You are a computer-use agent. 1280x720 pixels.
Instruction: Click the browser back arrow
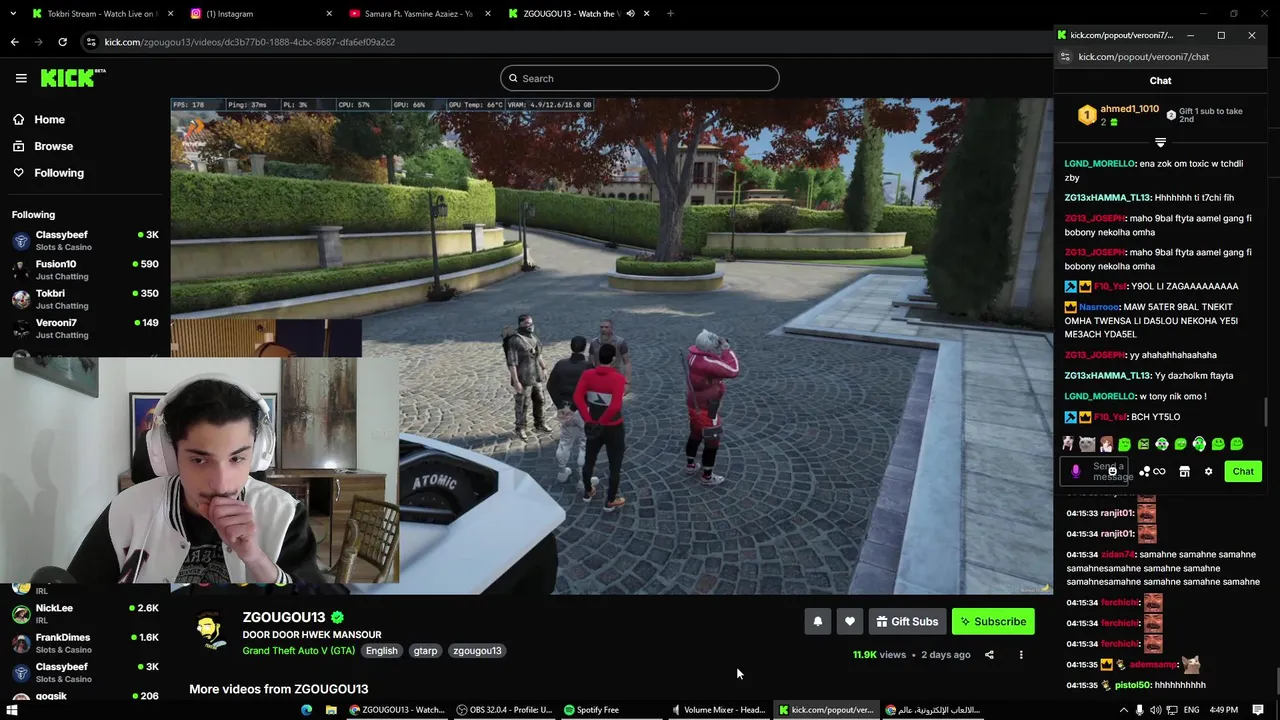tap(14, 42)
